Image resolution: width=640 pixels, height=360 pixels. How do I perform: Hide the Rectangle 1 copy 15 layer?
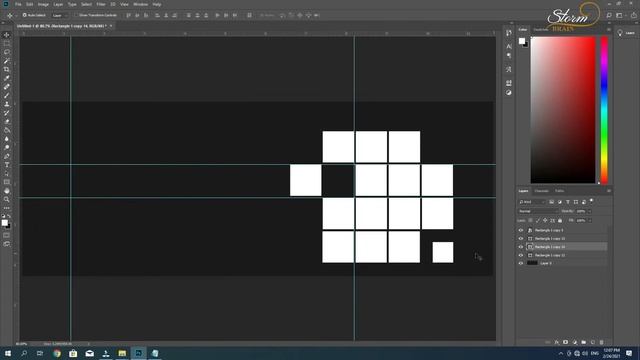pyautogui.click(x=521, y=238)
